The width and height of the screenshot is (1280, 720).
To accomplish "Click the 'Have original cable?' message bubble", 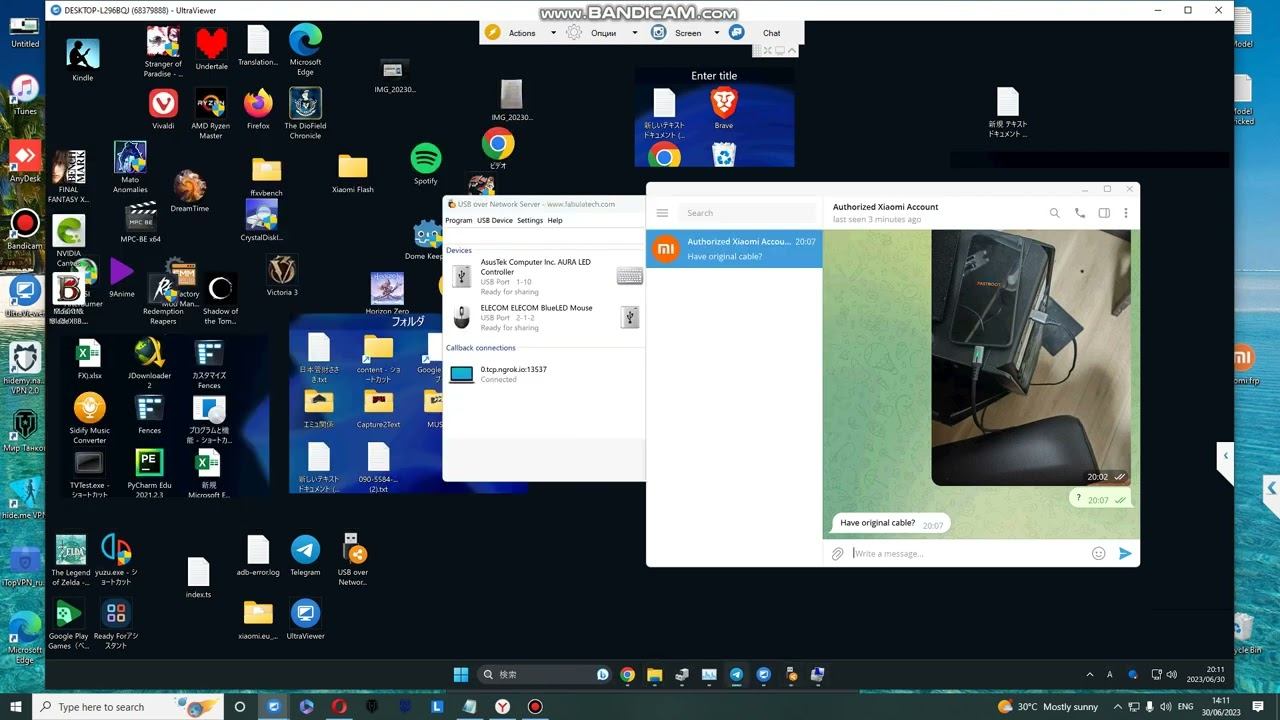I will point(891,523).
